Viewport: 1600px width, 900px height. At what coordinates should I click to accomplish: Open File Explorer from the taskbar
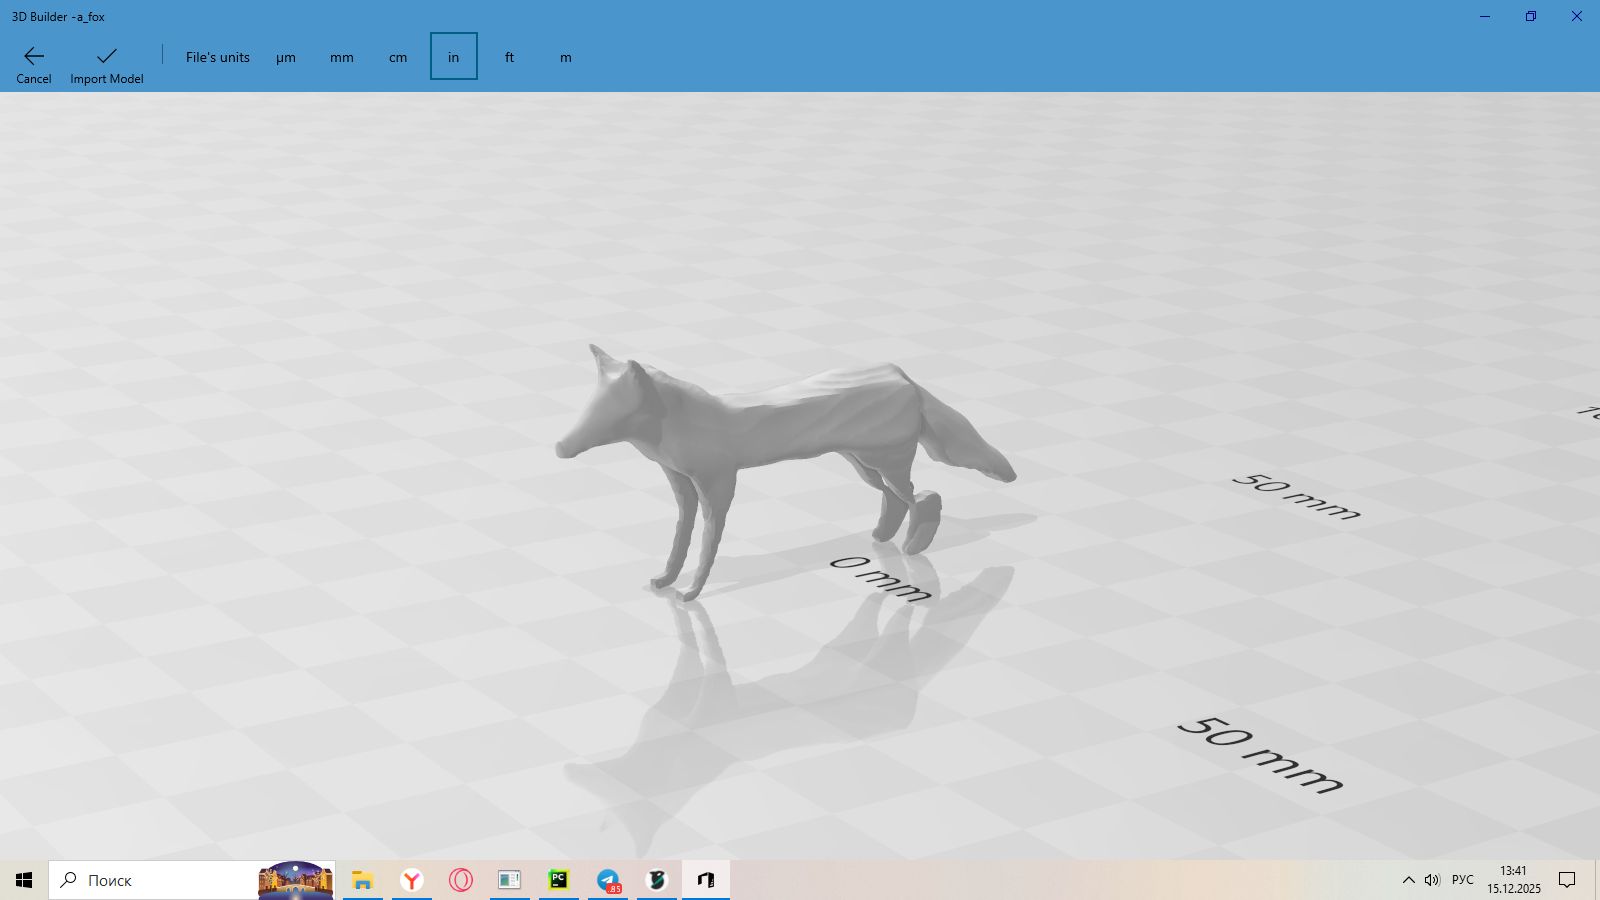[x=362, y=880]
